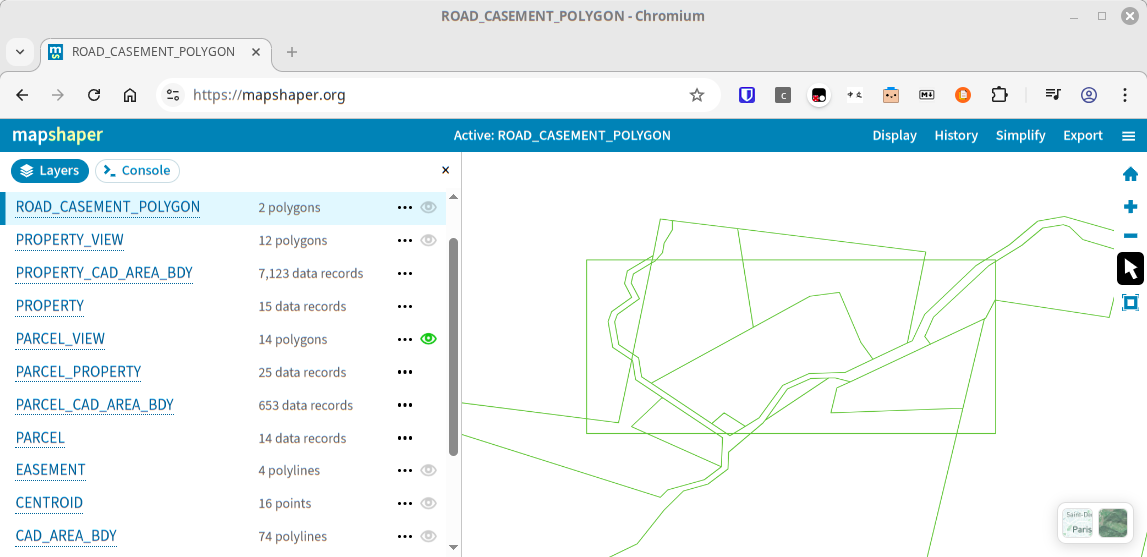Viewport: 1147px width, 557px height.
Task: Select the PARCEL_PROPERTY layer name
Action: [x=78, y=372]
